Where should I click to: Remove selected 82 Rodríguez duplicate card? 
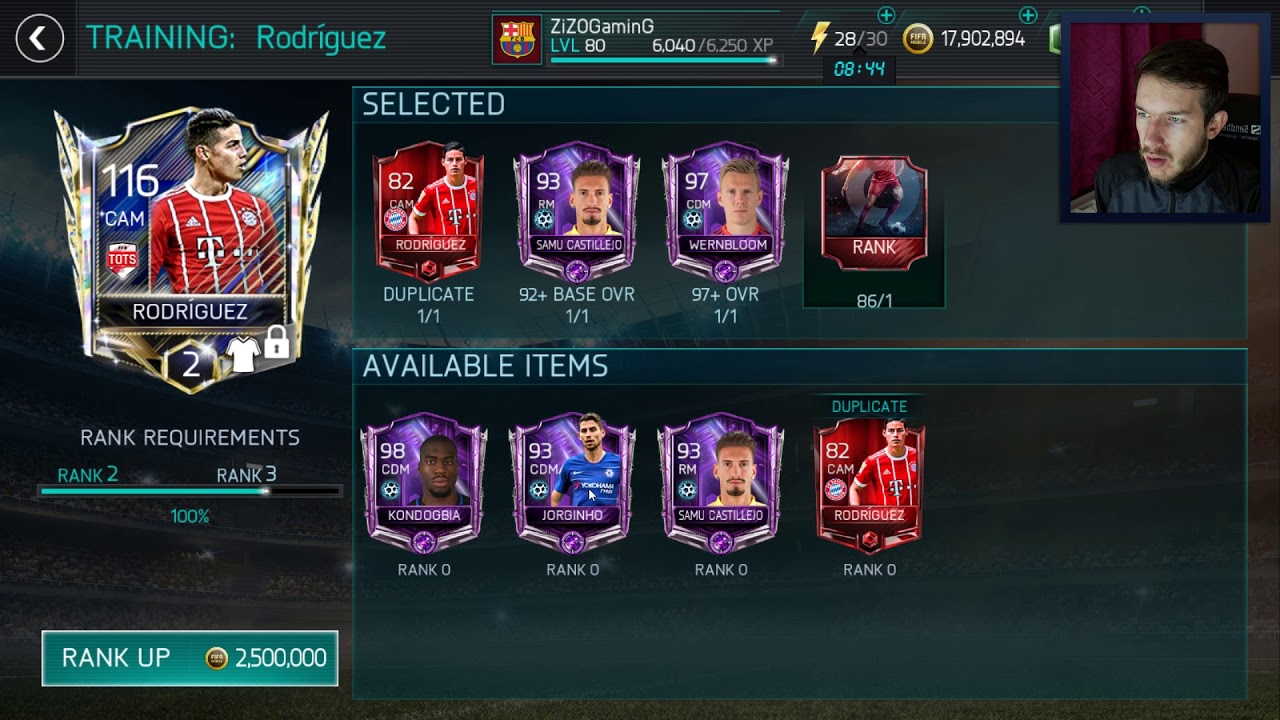pyautogui.click(x=428, y=212)
